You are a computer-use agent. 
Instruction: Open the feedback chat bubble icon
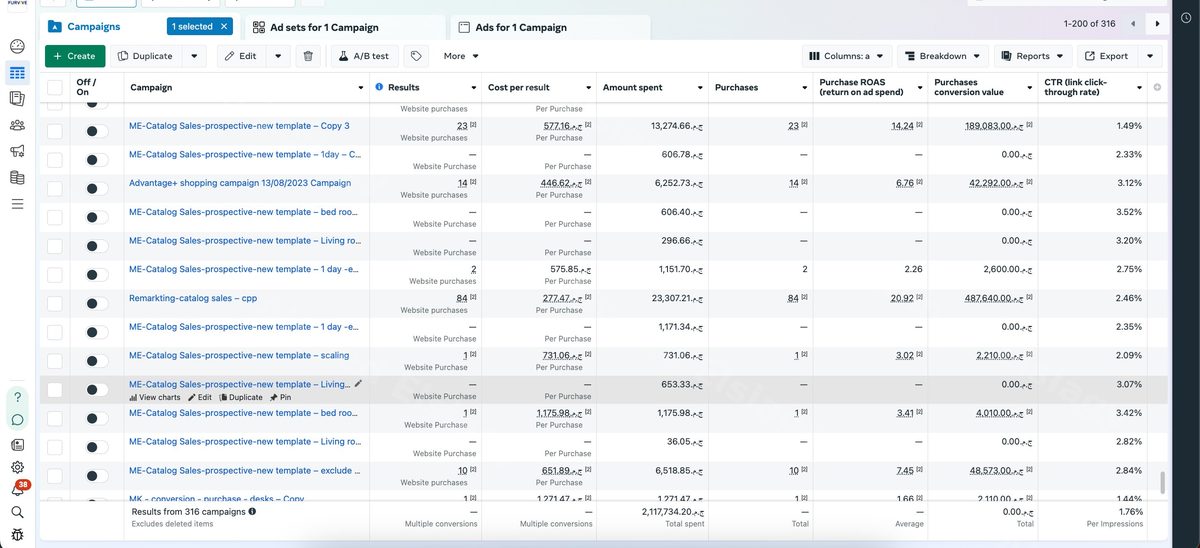point(17,420)
